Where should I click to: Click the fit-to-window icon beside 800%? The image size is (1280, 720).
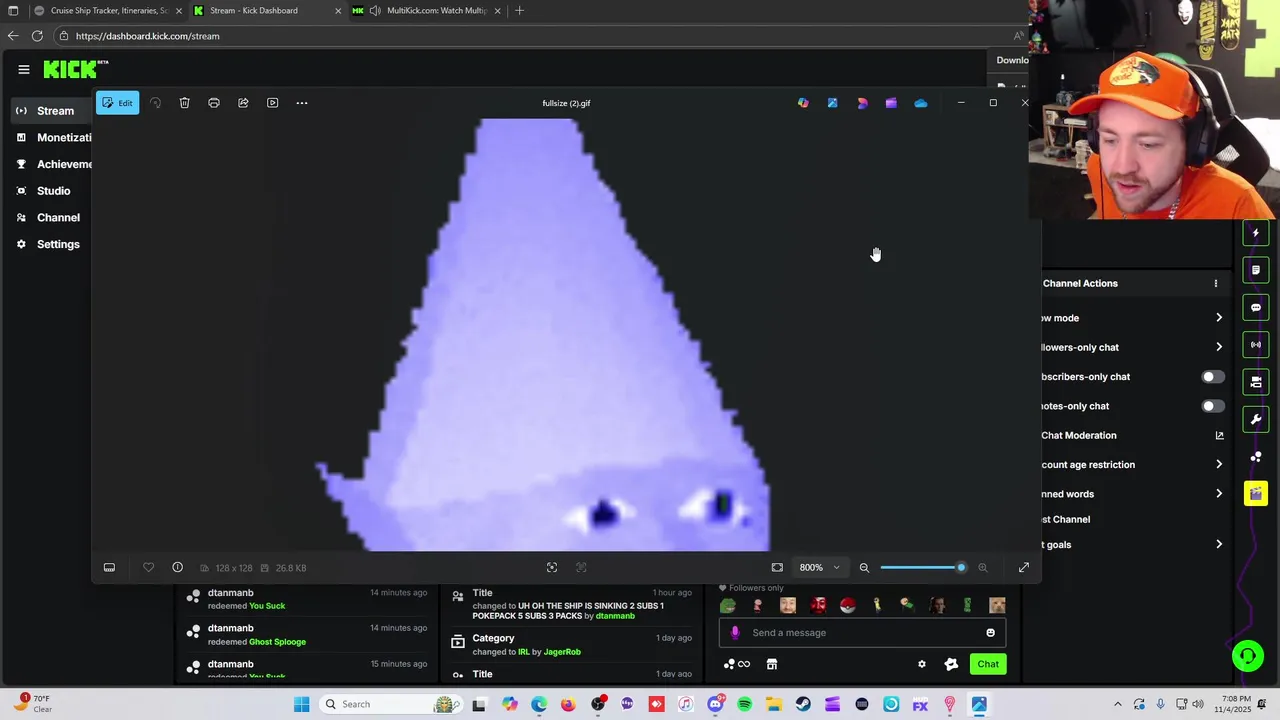pos(777,568)
